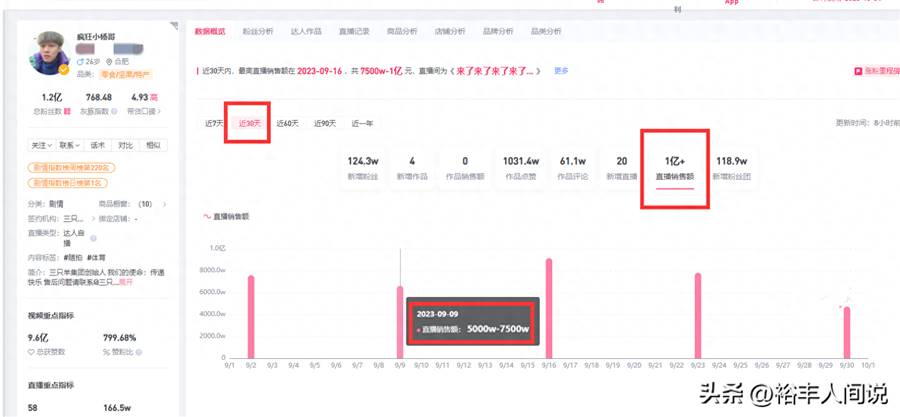Click the 9/2 sales bar in the chart
Screen dimensions: 900x417
(x=251, y=317)
